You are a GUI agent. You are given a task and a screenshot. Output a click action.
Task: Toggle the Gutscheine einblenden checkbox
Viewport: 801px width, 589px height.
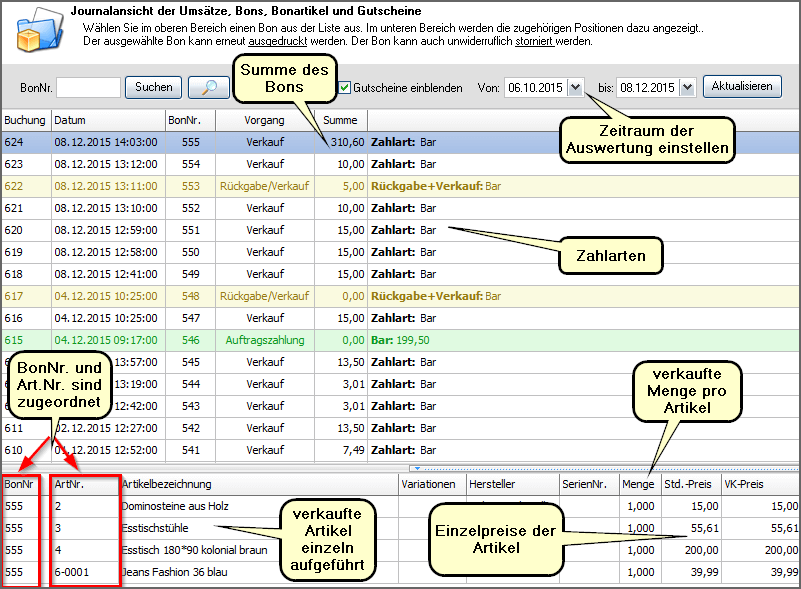pos(345,88)
